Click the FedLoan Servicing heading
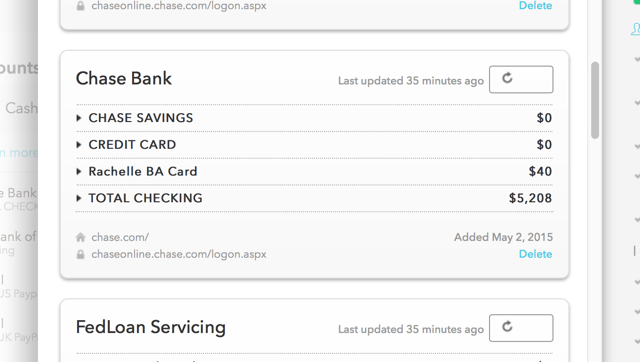 (151, 327)
